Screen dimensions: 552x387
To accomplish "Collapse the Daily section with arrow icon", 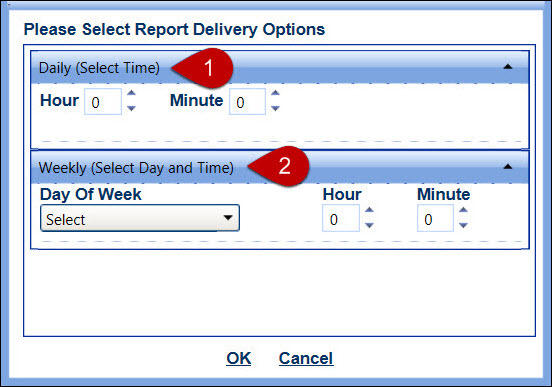I will [x=508, y=67].
